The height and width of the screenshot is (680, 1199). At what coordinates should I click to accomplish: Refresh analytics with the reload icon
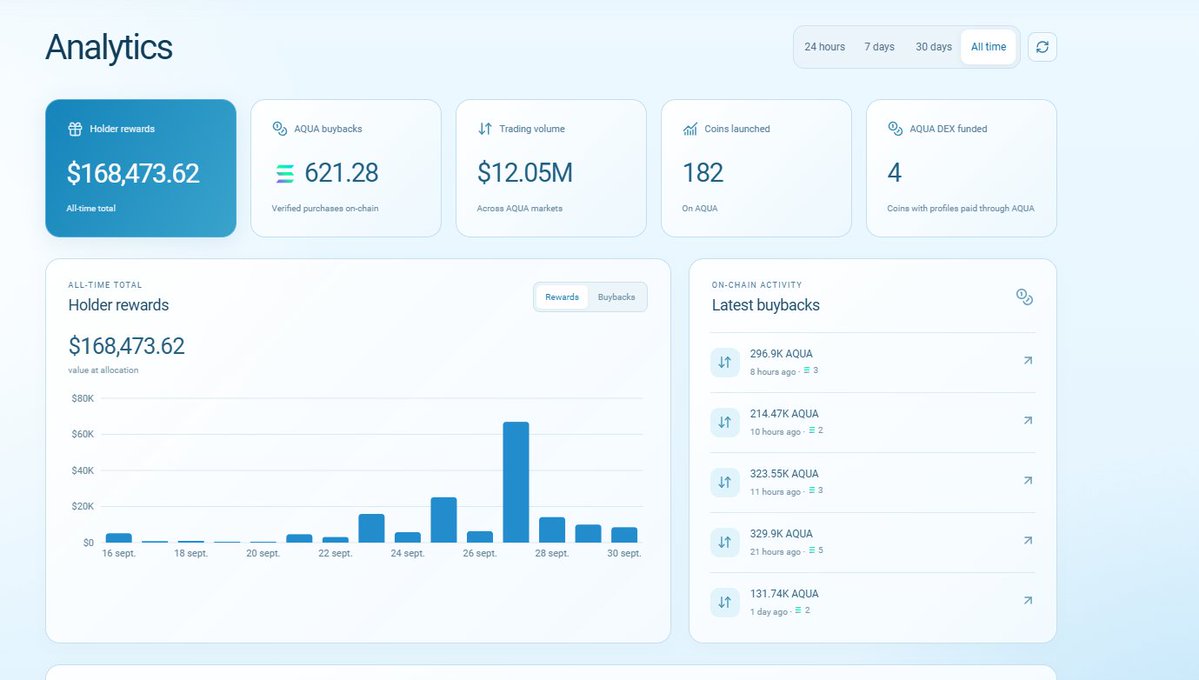coord(1042,47)
